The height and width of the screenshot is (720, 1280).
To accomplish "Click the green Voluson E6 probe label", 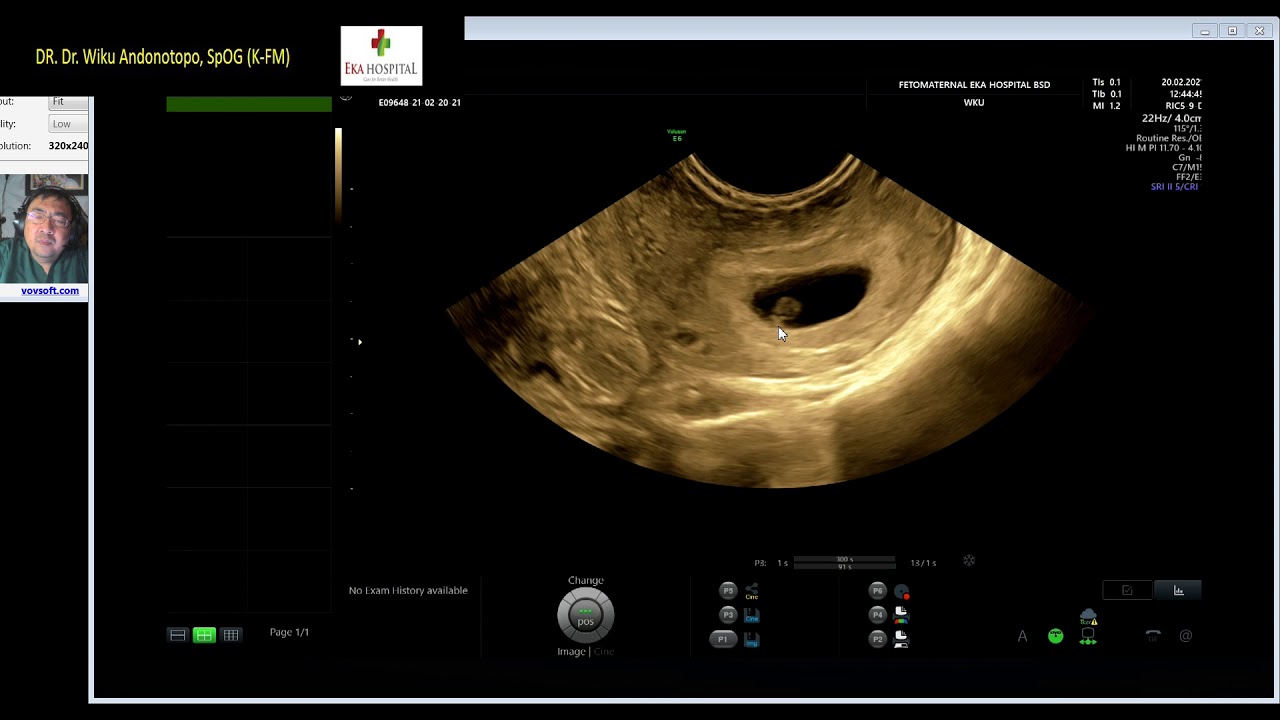I will (677, 135).
